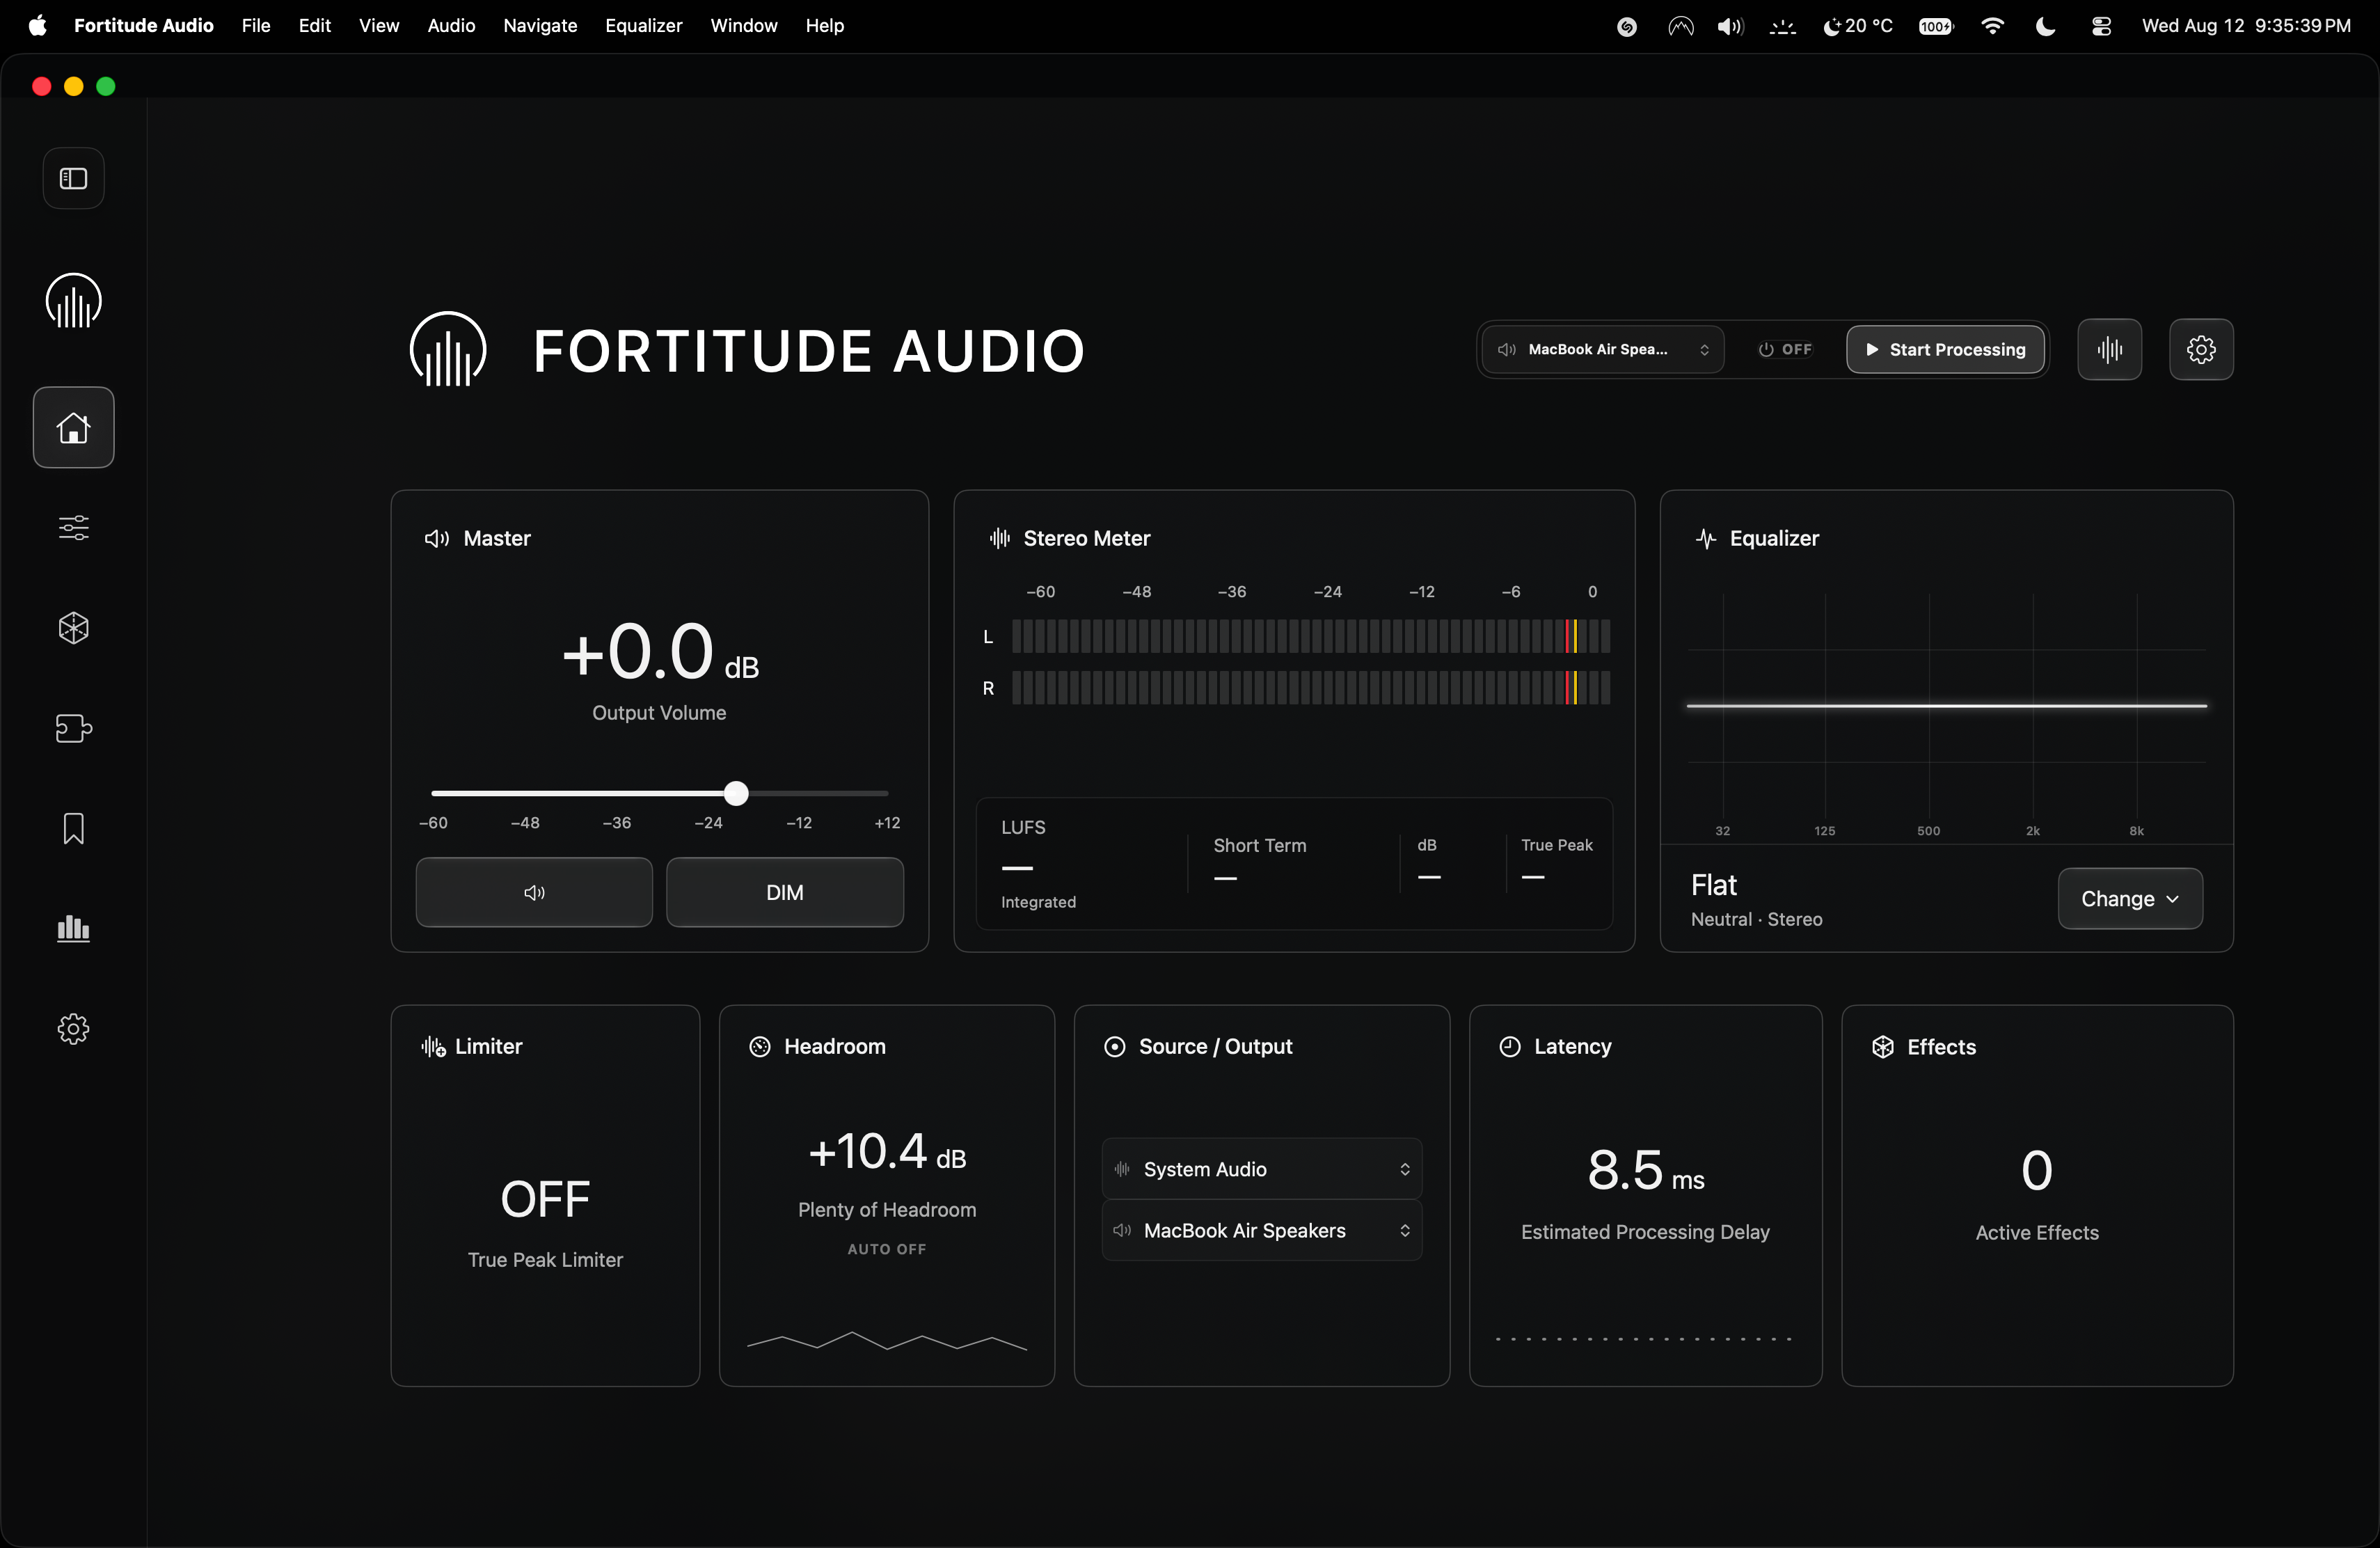Open the Fortitude Audio app menu

[143, 26]
